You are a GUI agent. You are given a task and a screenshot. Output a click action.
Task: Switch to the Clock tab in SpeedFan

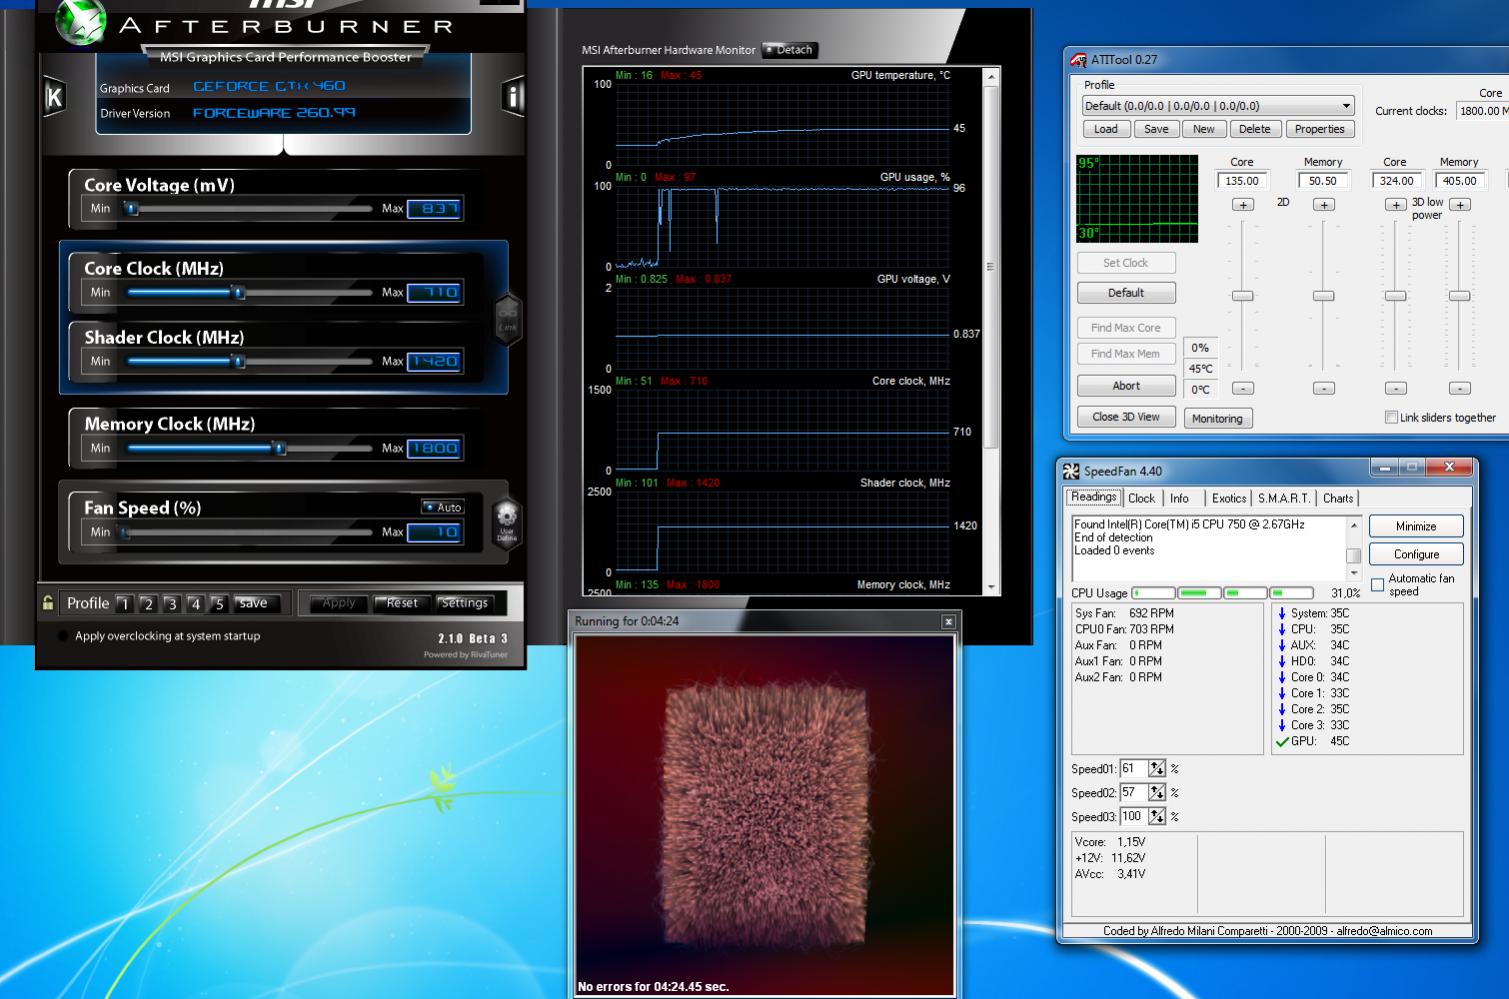[1141, 498]
